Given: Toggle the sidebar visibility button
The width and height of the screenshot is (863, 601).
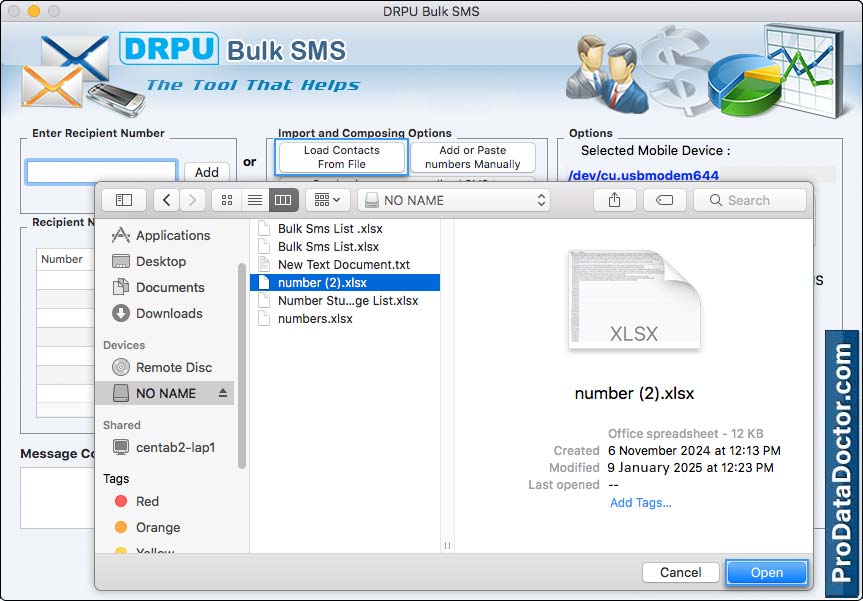Looking at the screenshot, I should point(124,200).
